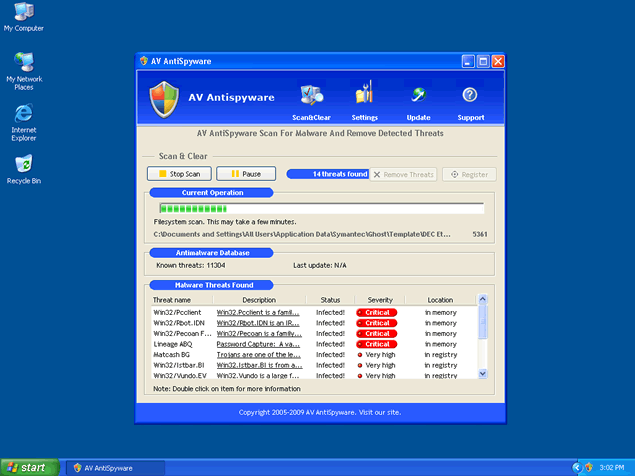Open Internet Explorer desktop icon
This screenshot has height=476, width=635.
tap(23, 112)
